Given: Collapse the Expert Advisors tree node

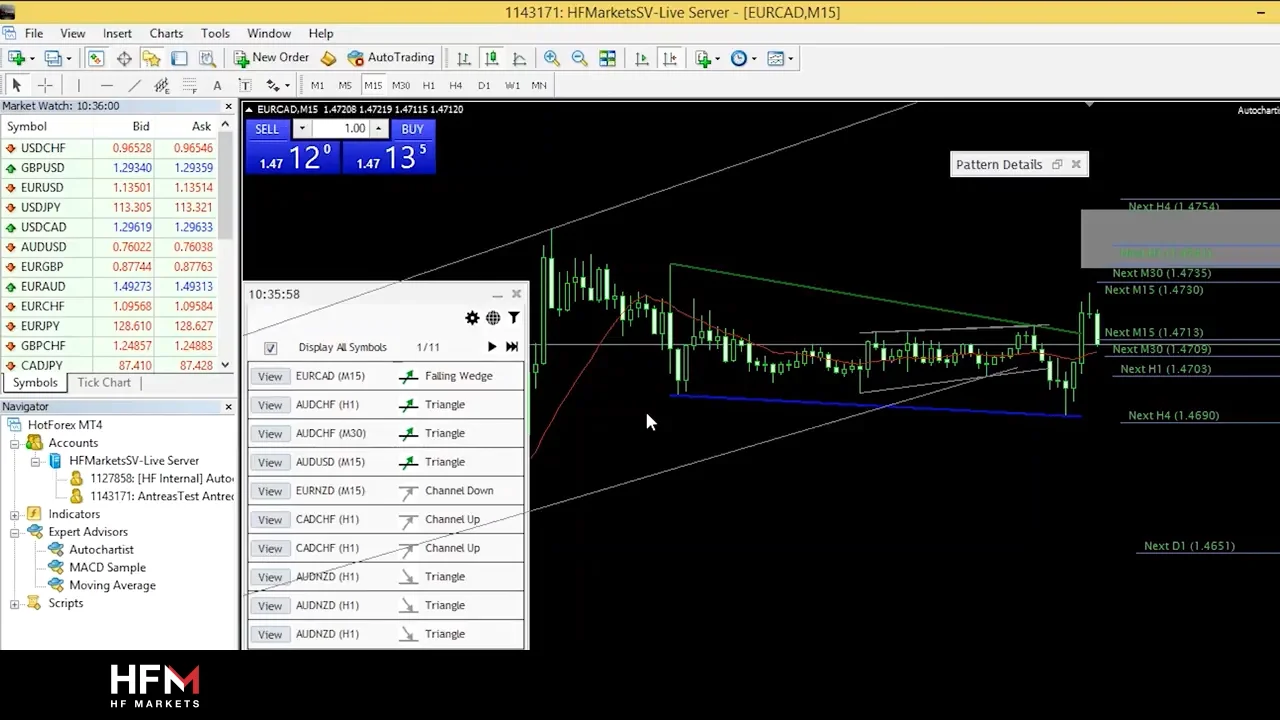Looking at the screenshot, I should click(x=15, y=532).
